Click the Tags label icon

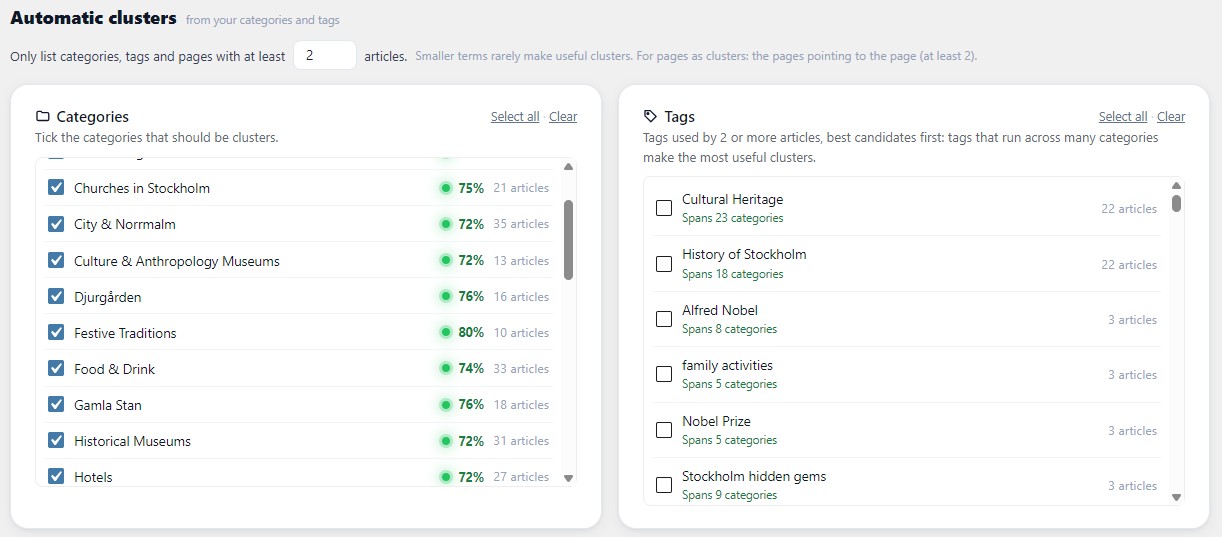[x=651, y=116]
